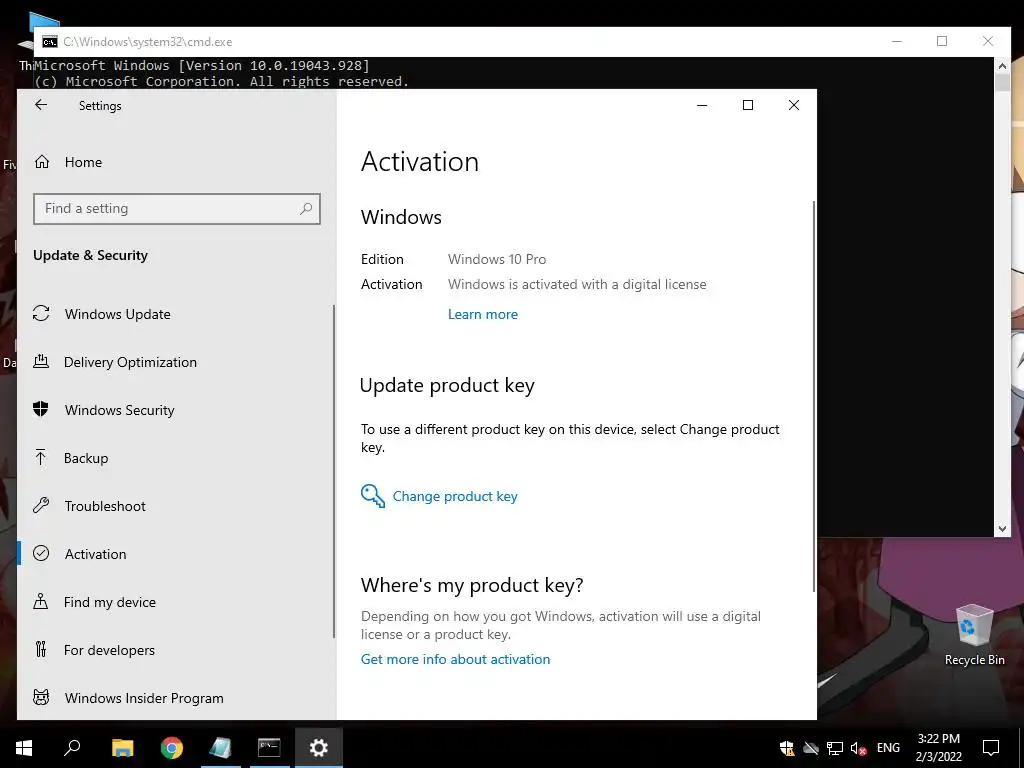Maximize the Settings window

coord(748,105)
